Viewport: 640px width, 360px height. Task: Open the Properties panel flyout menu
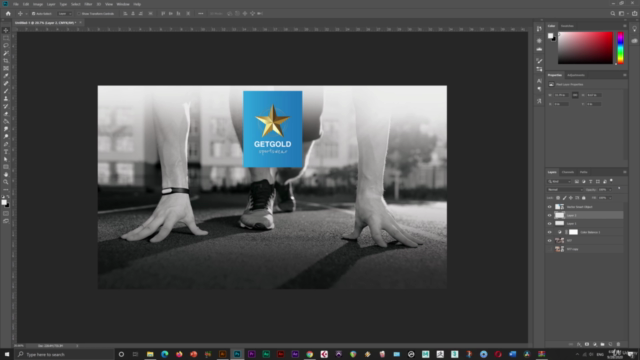click(624, 75)
